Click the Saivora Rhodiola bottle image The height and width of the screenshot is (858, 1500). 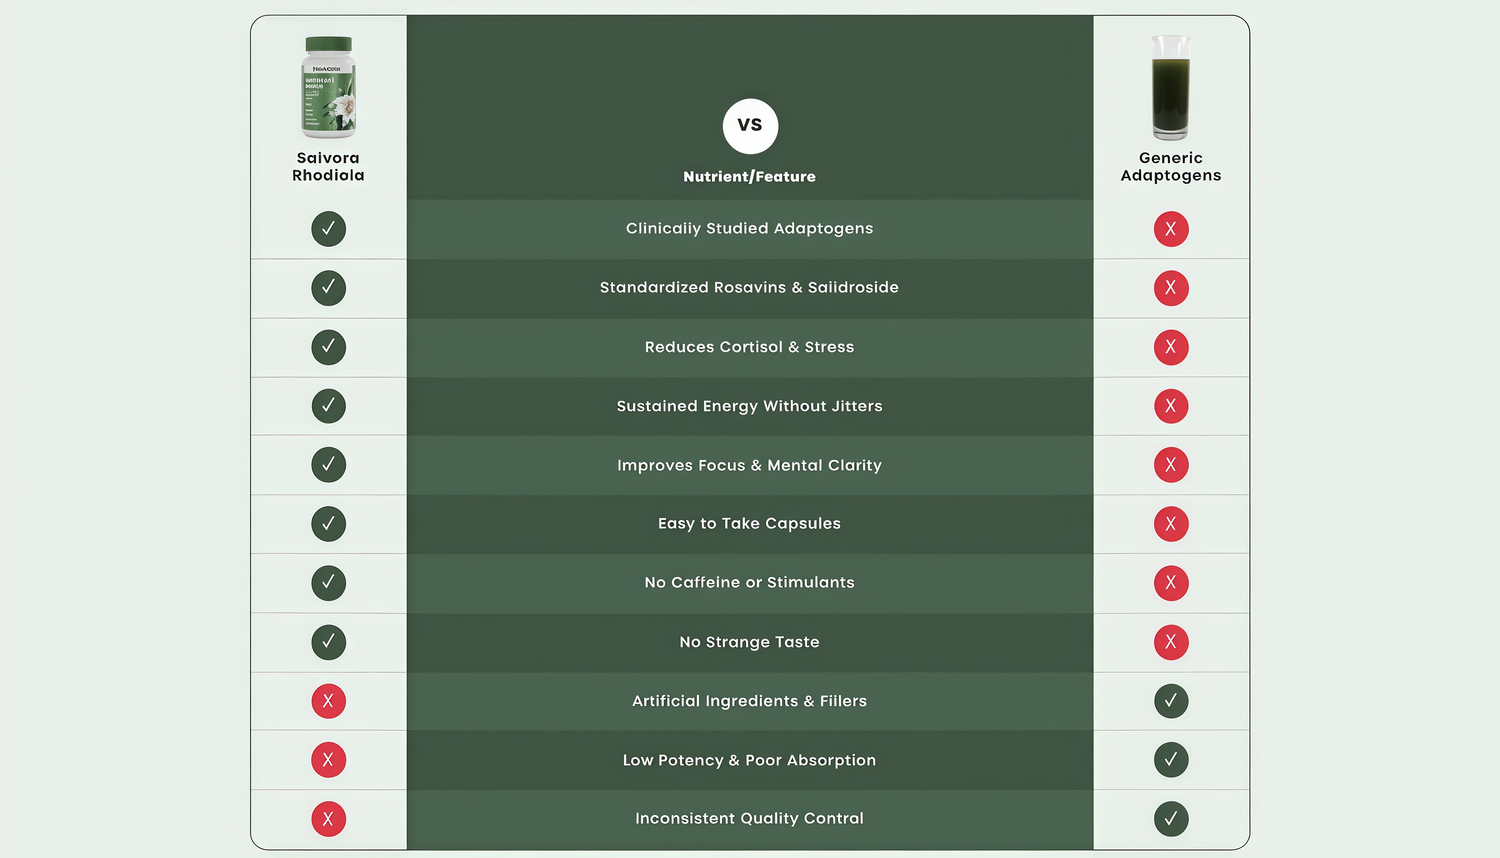pyautogui.click(x=328, y=88)
